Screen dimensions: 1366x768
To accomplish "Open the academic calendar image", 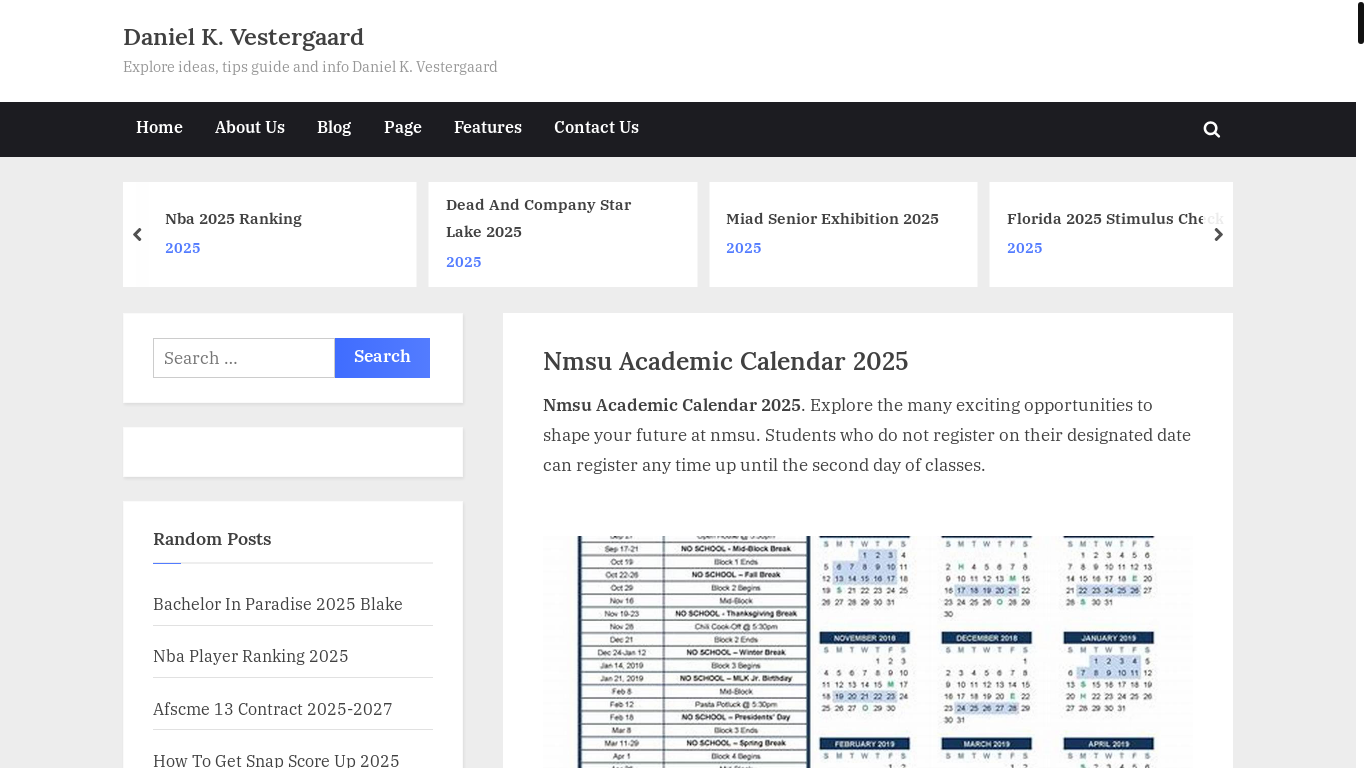I will 868,652.
